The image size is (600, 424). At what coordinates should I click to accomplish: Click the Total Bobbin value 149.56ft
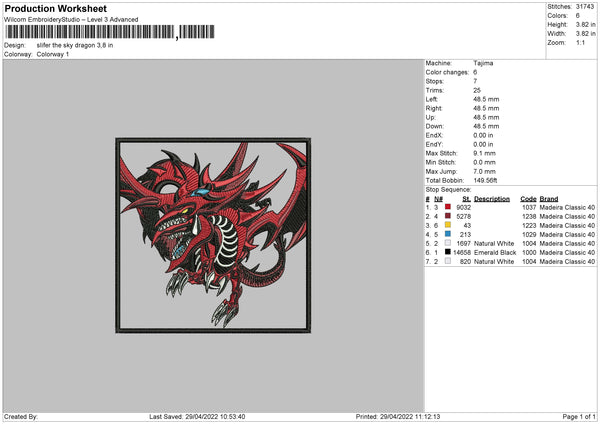click(485, 181)
